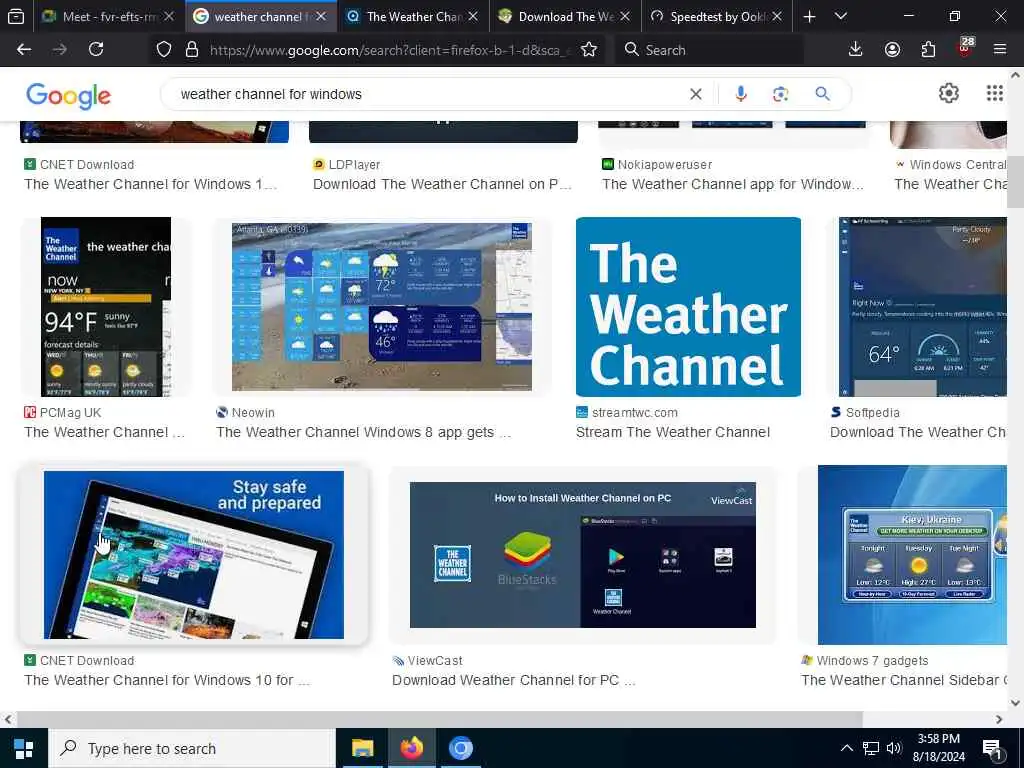Open the notifications action center

[x=993, y=749]
